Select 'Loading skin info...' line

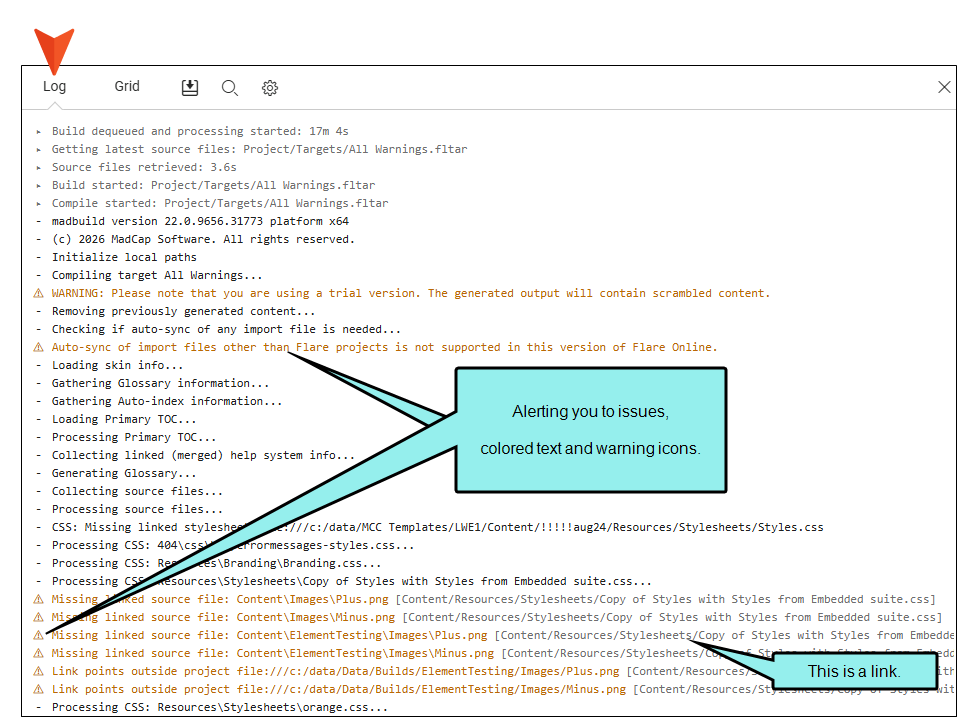tap(117, 366)
